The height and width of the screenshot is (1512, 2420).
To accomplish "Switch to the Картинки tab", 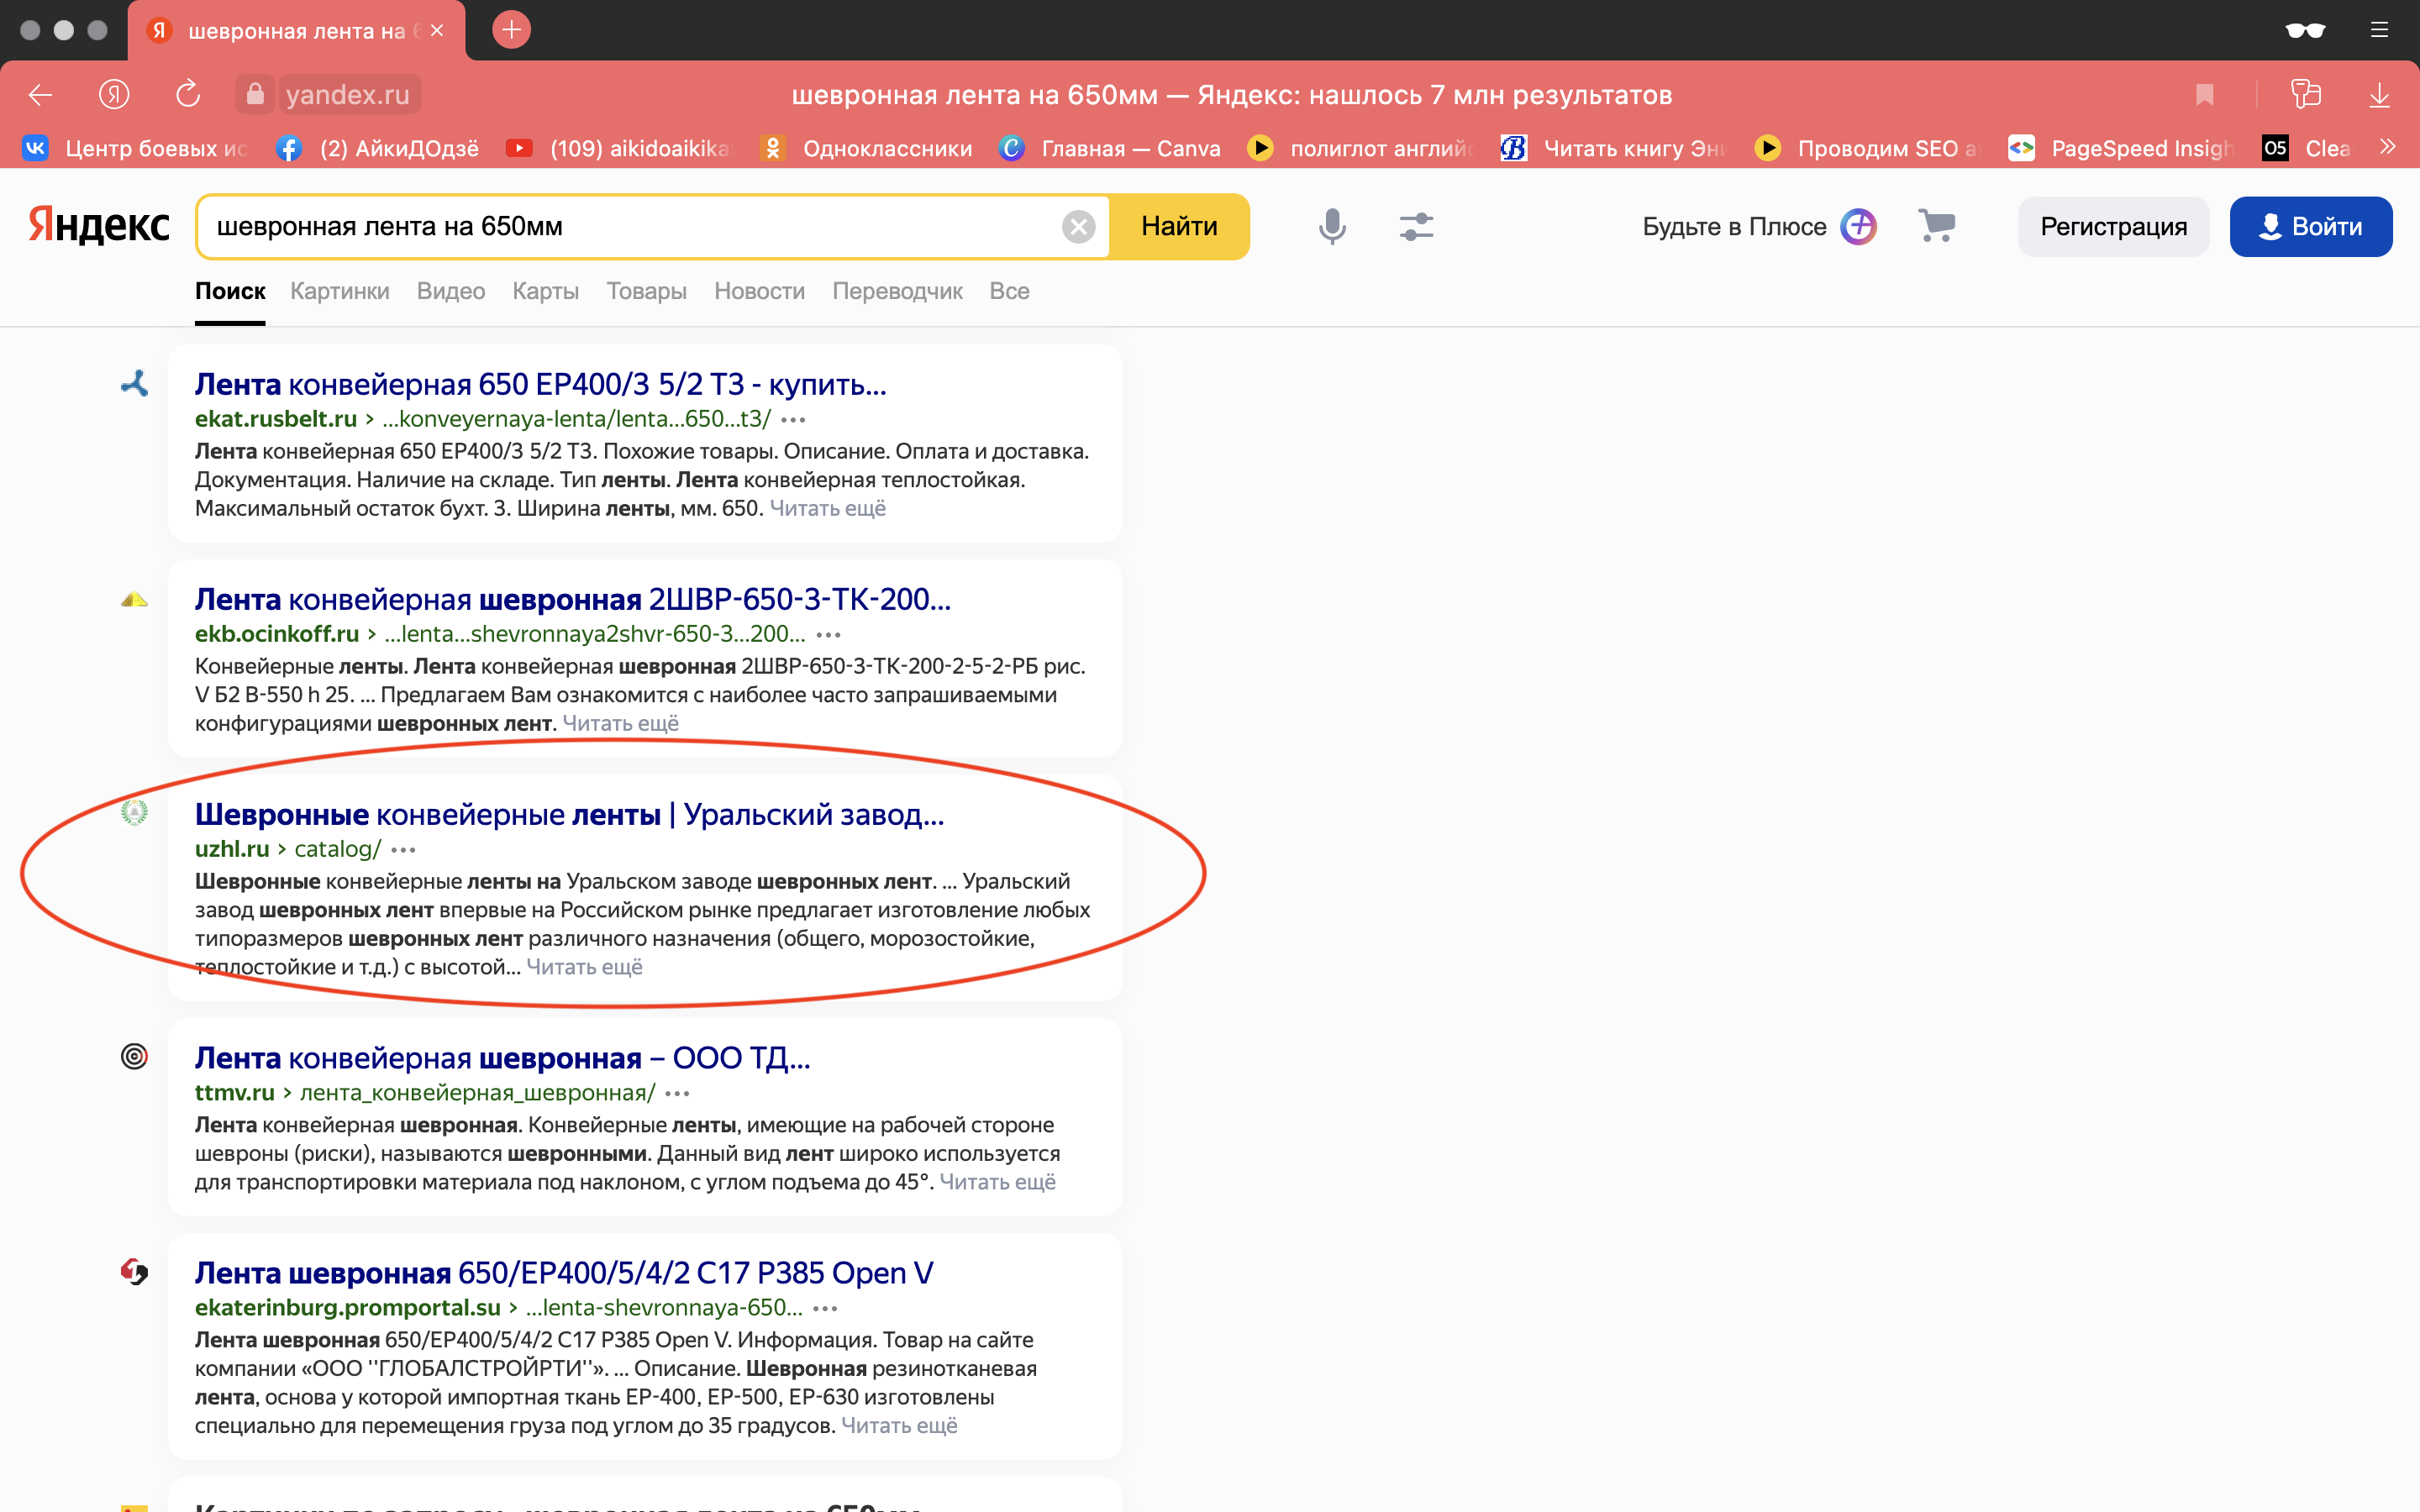I will tap(339, 291).
